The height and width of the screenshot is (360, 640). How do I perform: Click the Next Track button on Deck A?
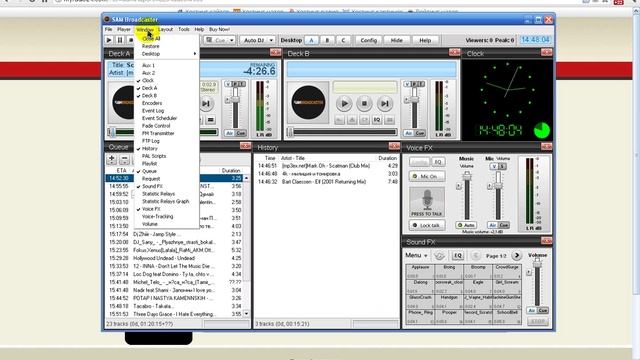(x=206, y=104)
